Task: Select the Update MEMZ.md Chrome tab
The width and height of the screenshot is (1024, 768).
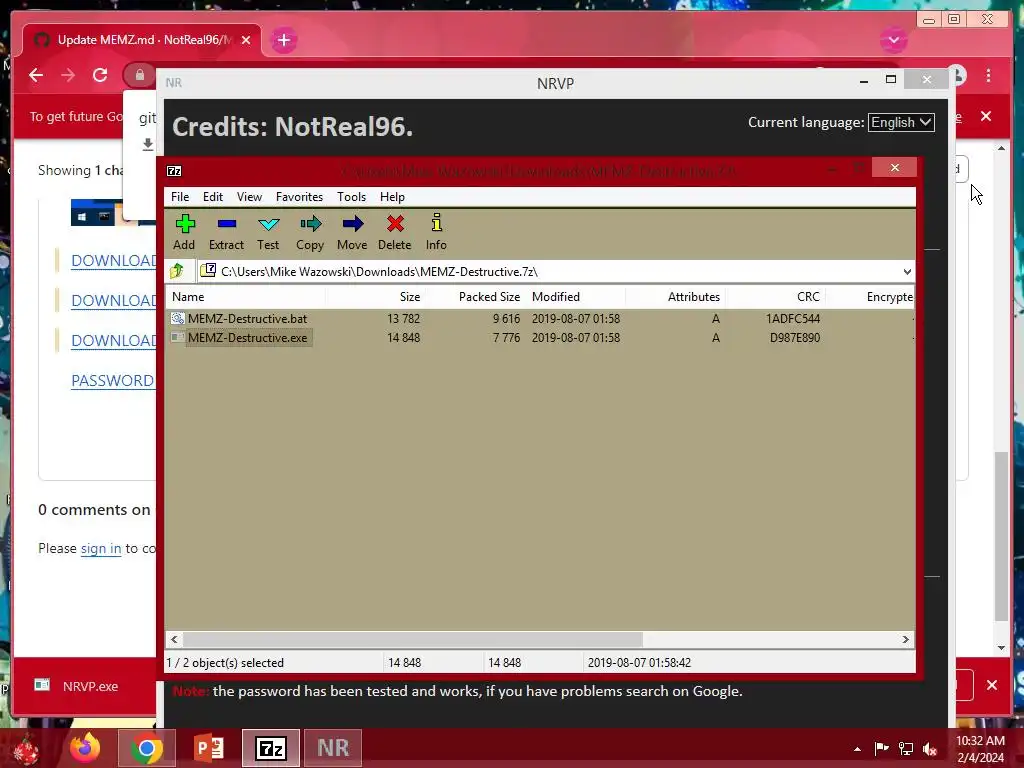Action: point(142,40)
